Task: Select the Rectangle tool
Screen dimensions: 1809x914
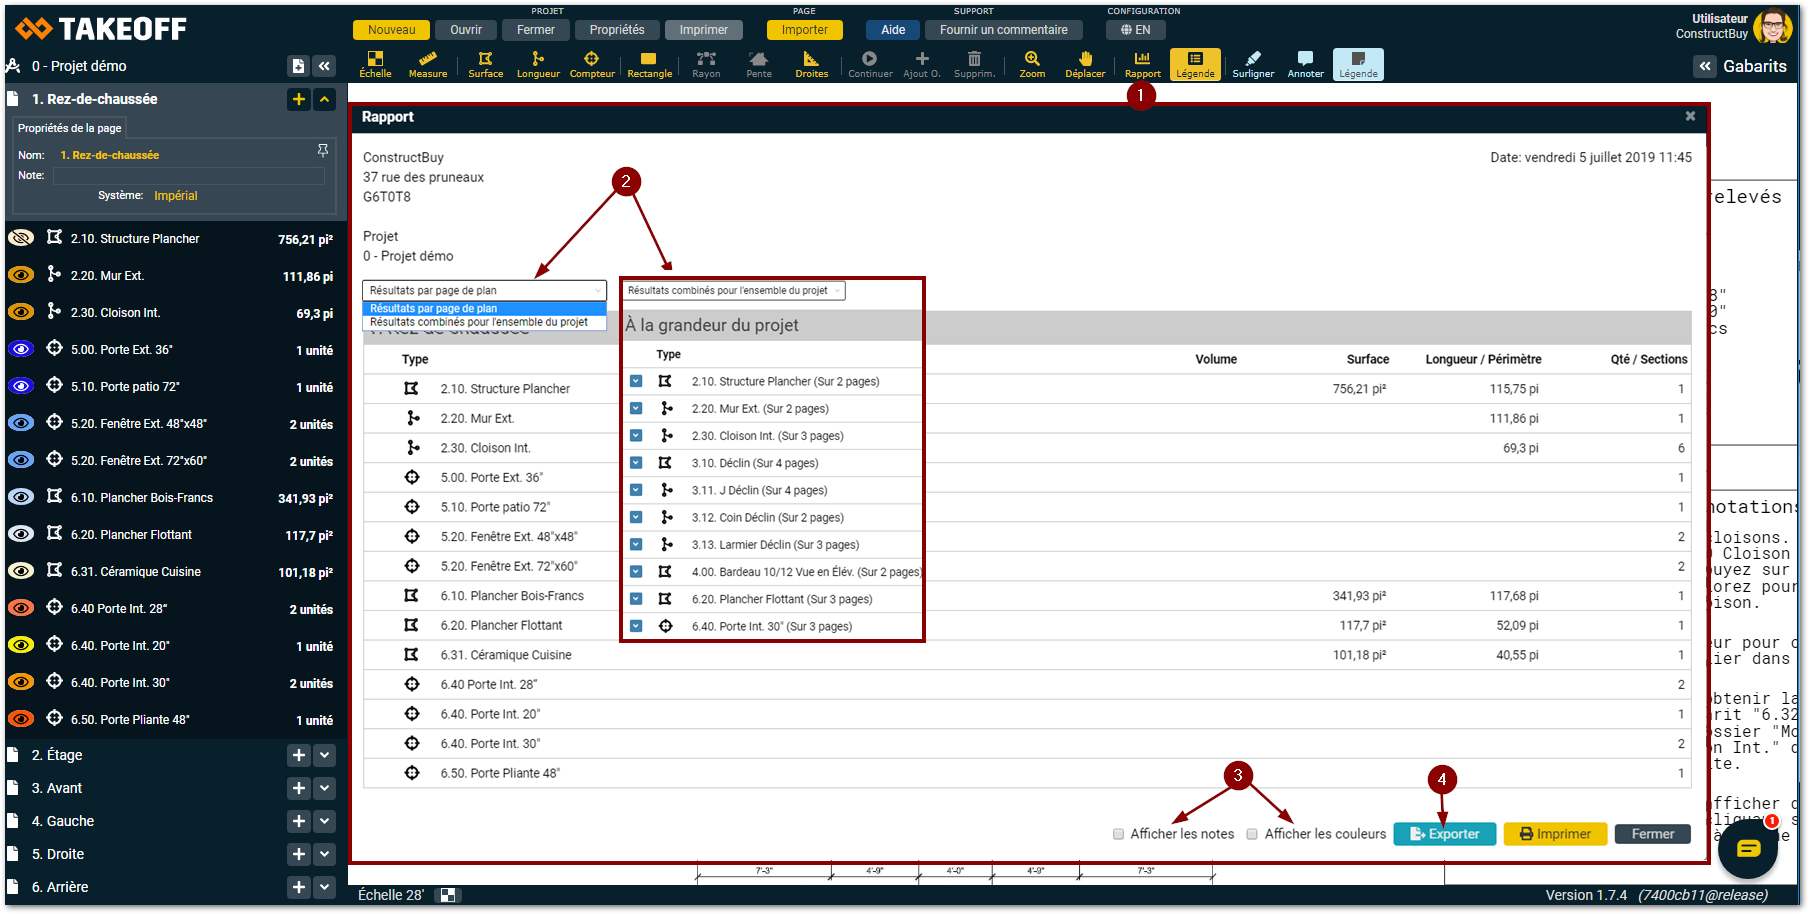Action: click(649, 64)
